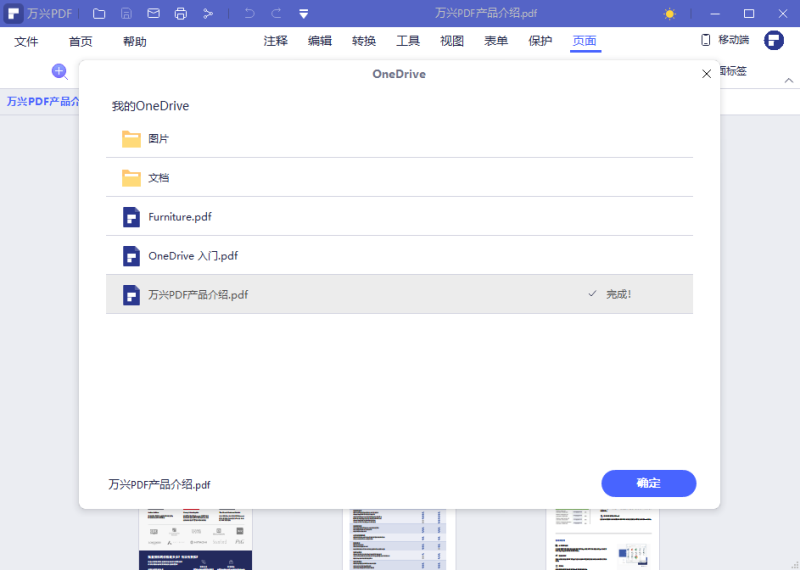Switch to the 转换 tab
This screenshot has height=570, width=800.
[364, 41]
